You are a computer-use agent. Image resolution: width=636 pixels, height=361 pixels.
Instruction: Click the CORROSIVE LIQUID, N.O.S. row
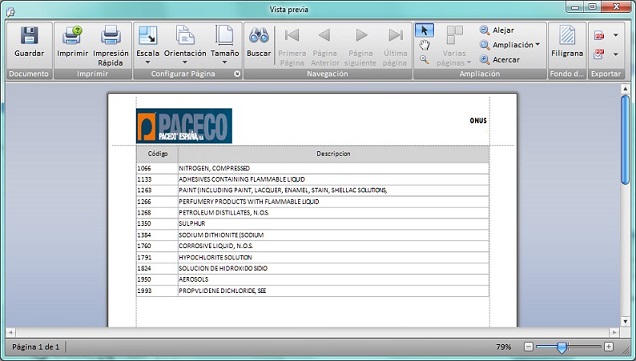click(313, 246)
